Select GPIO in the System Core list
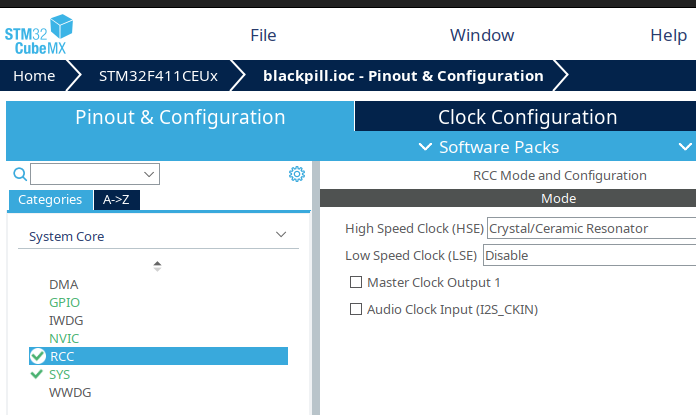The width and height of the screenshot is (696, 415). (x=64, y=302)
